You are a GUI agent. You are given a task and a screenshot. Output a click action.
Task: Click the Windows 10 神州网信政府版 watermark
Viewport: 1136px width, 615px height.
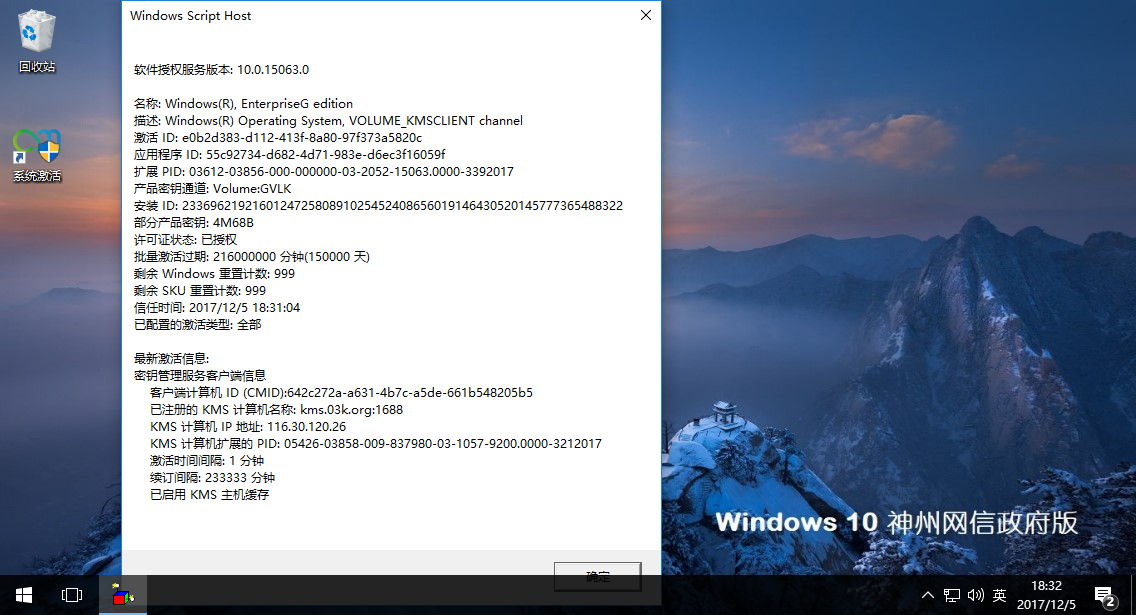pos(897,521)
